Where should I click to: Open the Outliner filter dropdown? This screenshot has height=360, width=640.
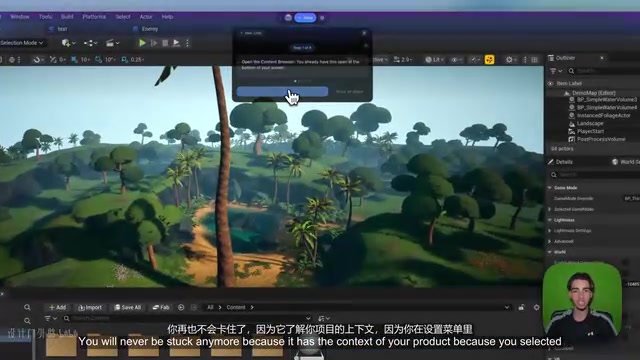click(x=556, y=71)
